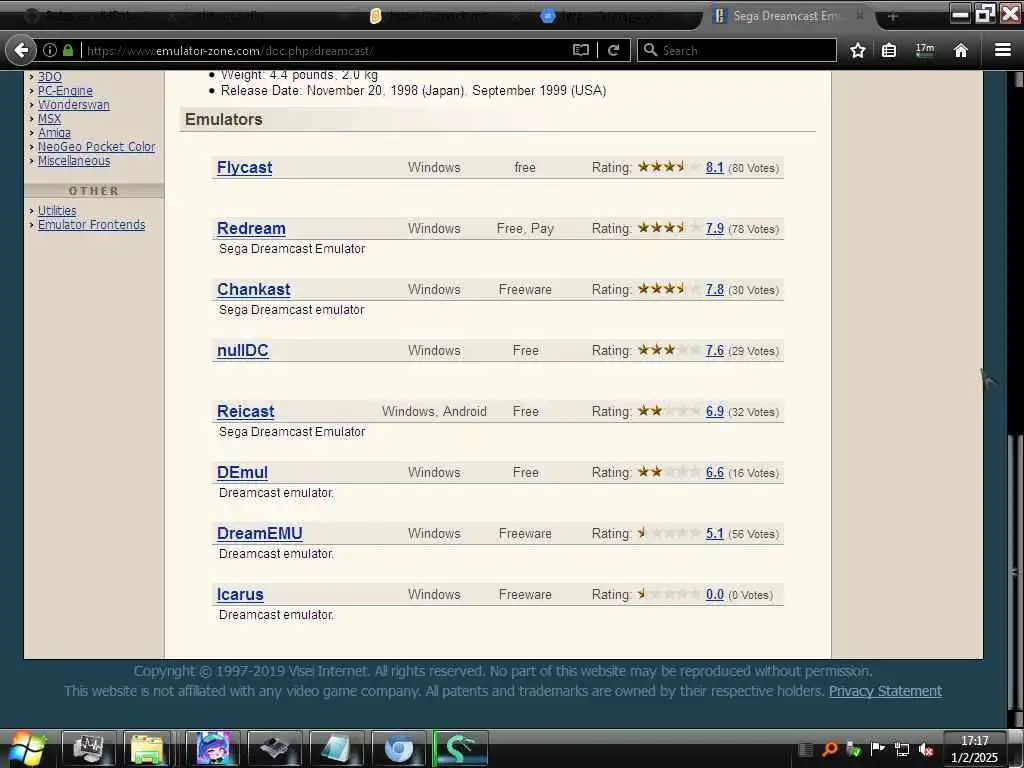Open the Redream emulator link
The height and width of the screenshot is (768, 1024).
(251, 229)
